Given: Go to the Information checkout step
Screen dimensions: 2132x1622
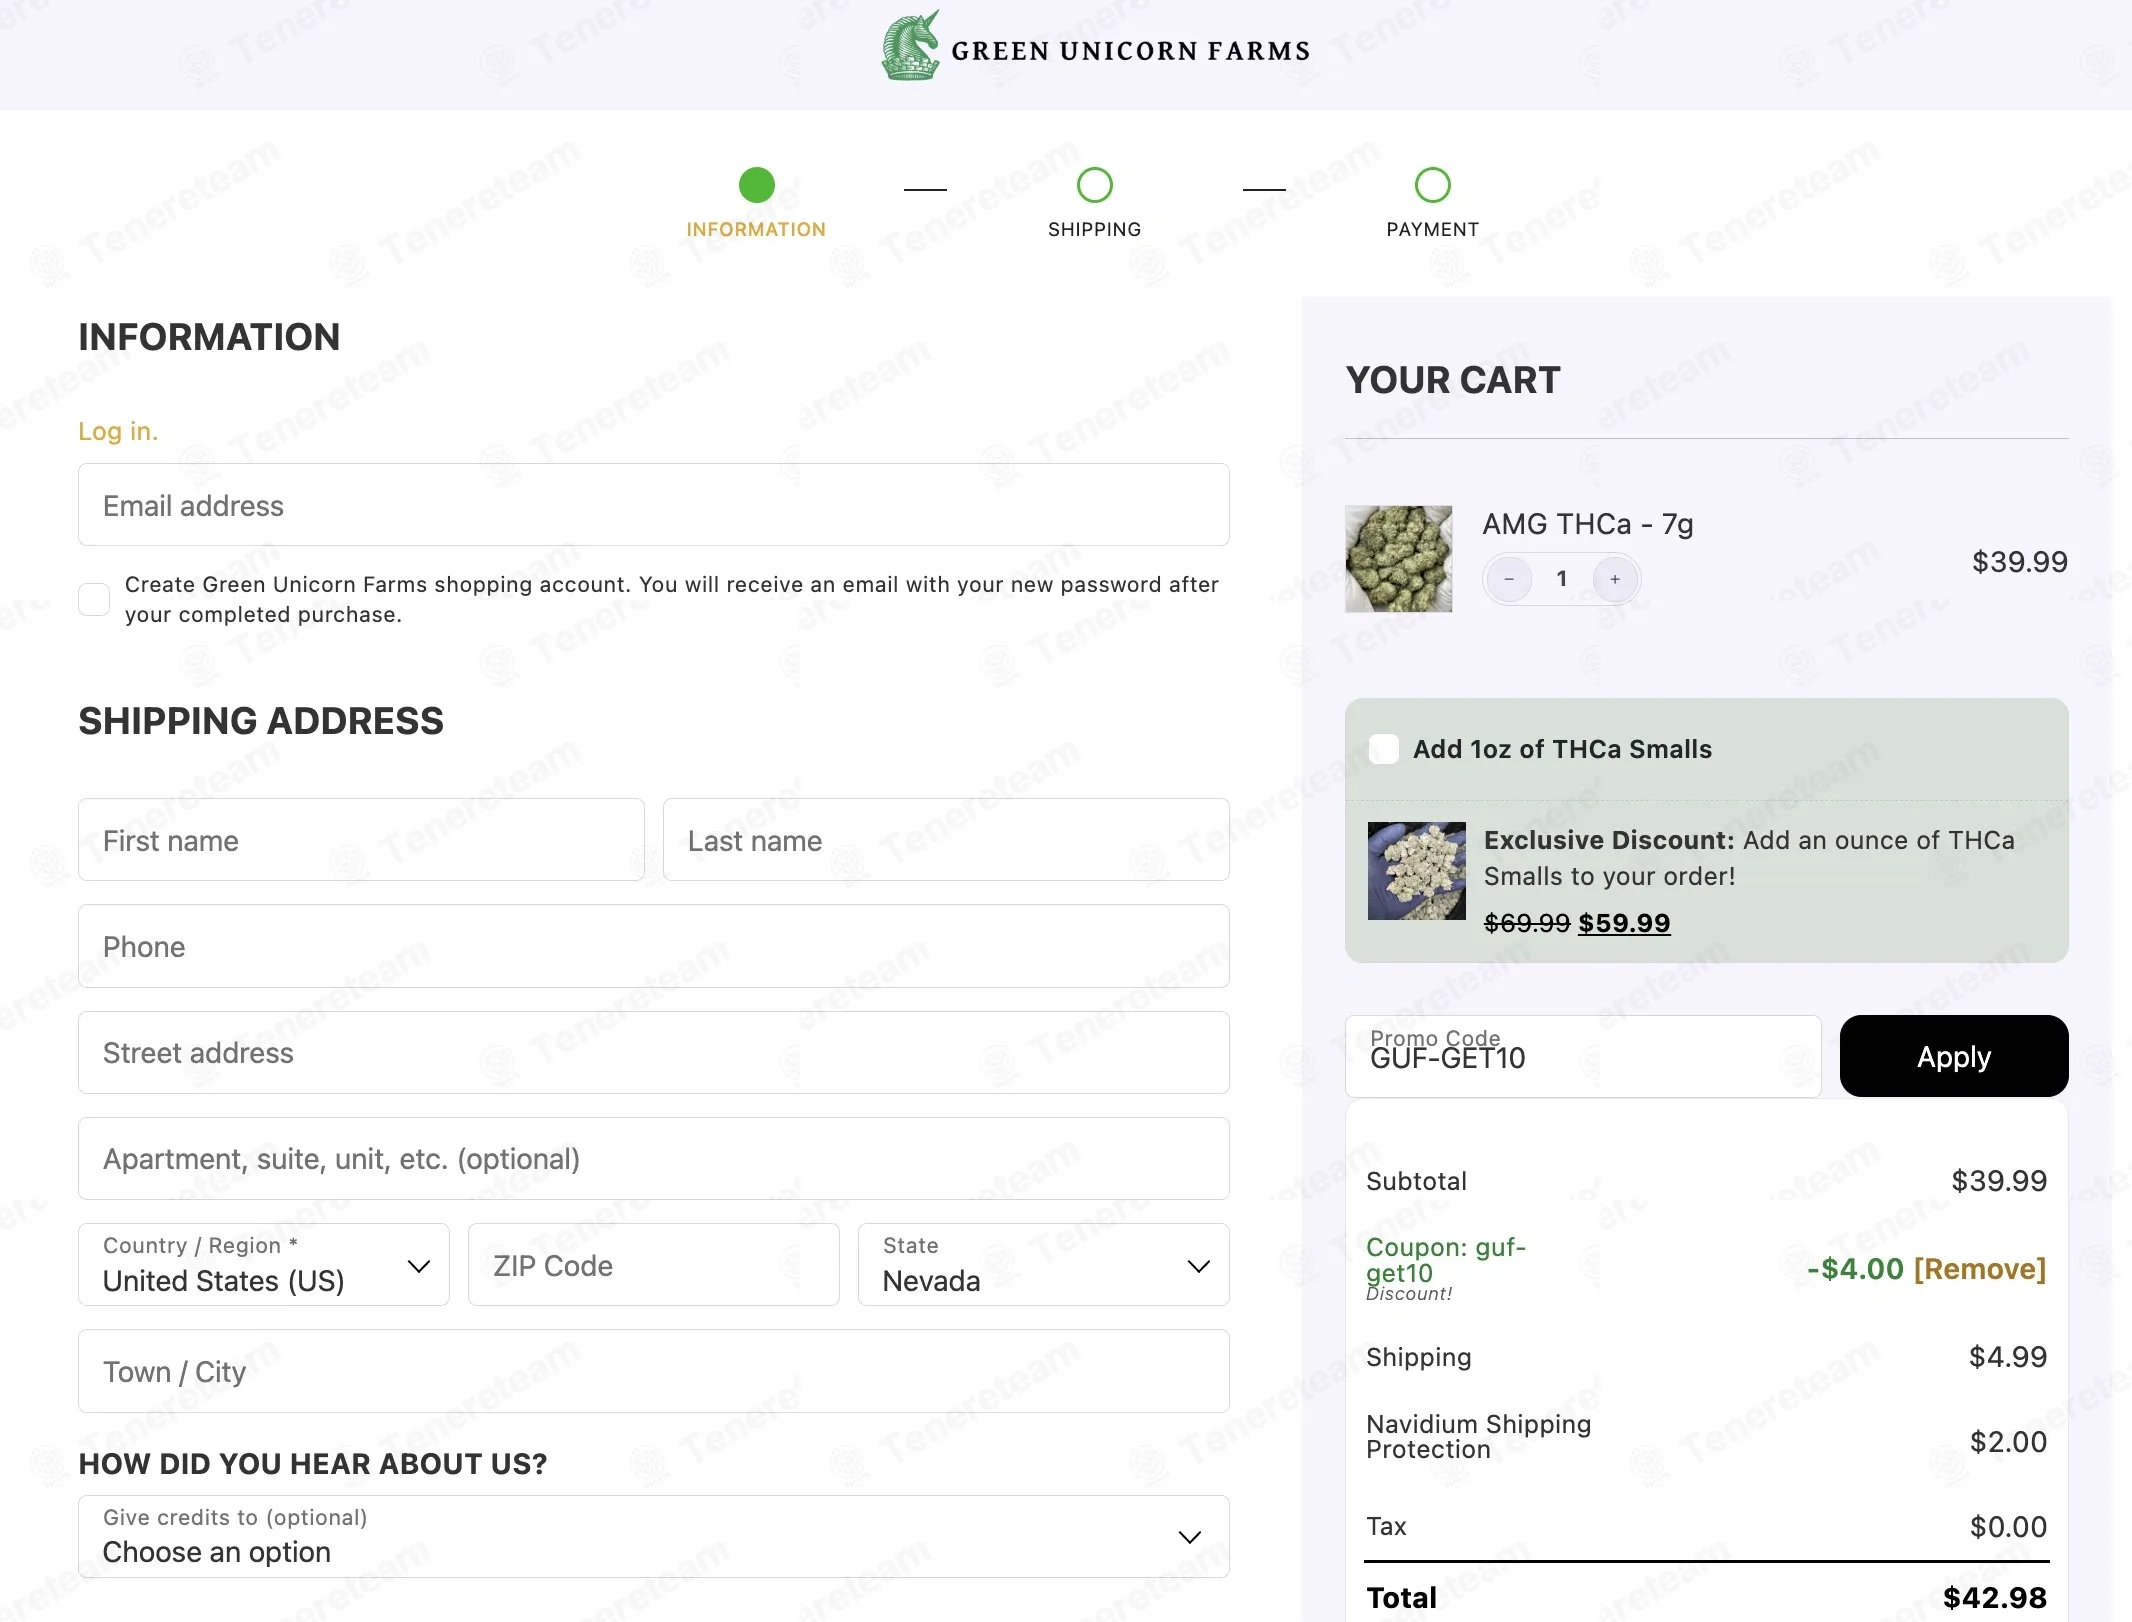Looking at the screenshot, I should [756, 203].
